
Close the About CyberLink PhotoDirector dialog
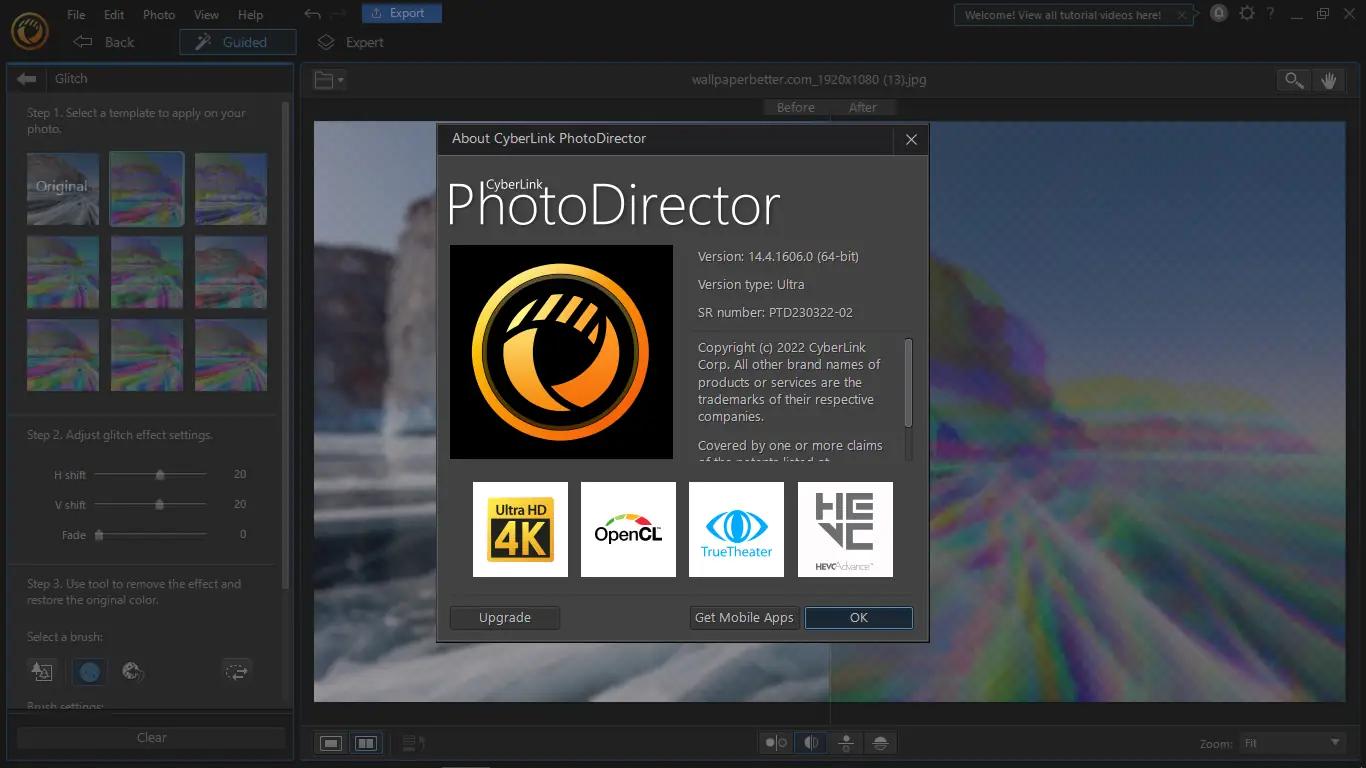[x=911, y=140]
